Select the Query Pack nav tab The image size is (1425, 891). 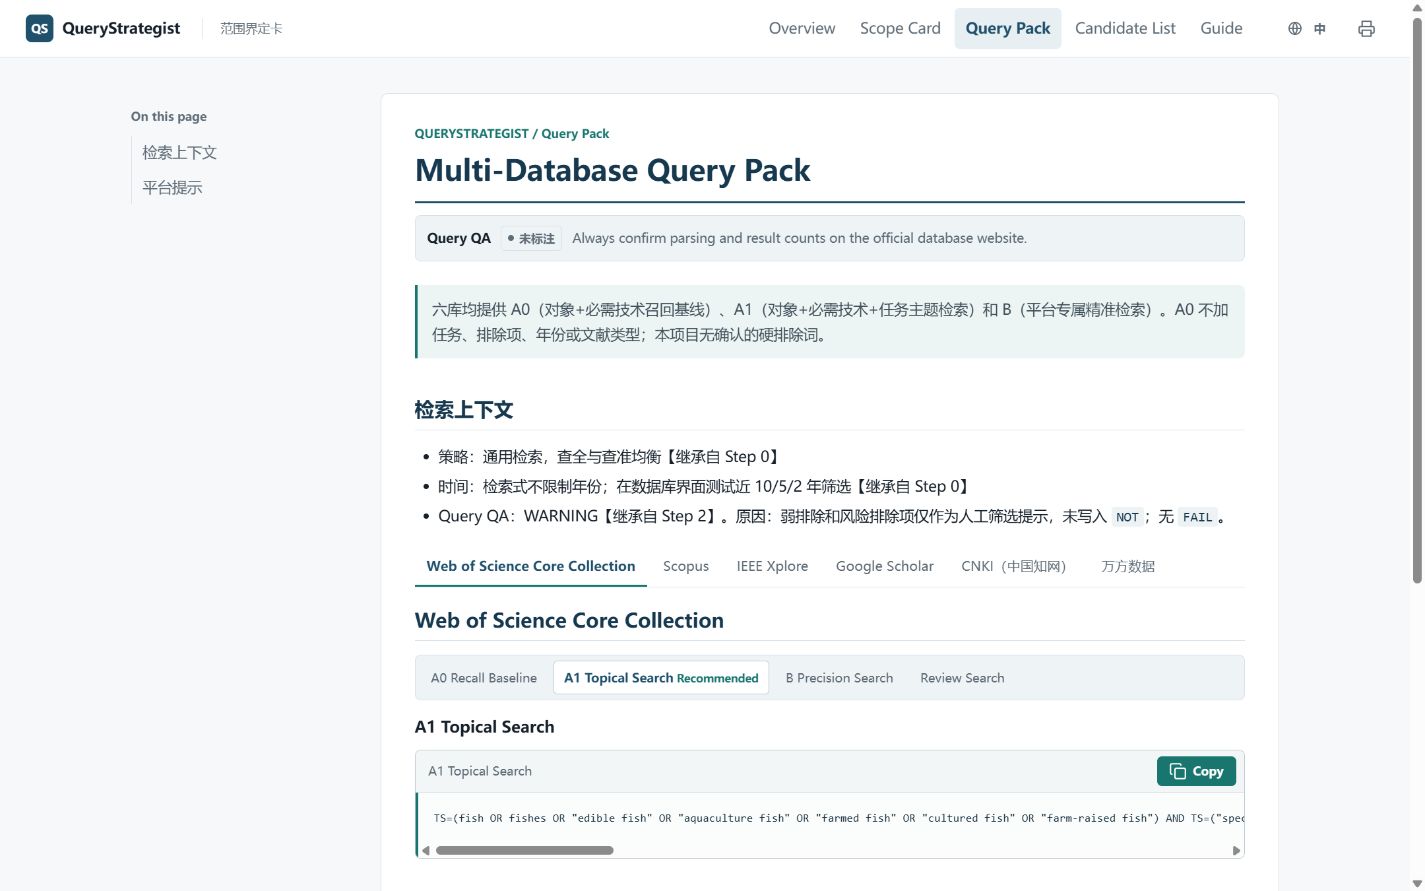point(1008,28)
